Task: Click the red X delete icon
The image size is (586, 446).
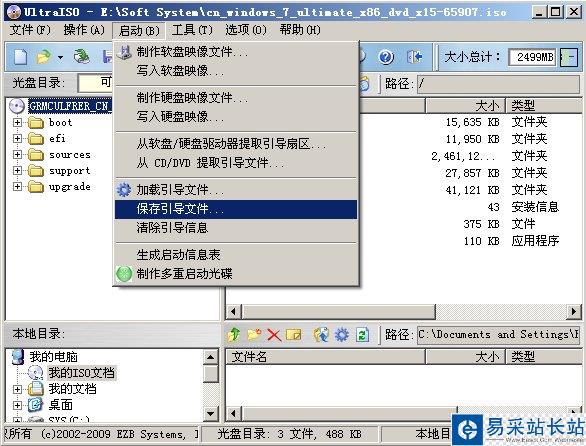Action: point(274,335)
